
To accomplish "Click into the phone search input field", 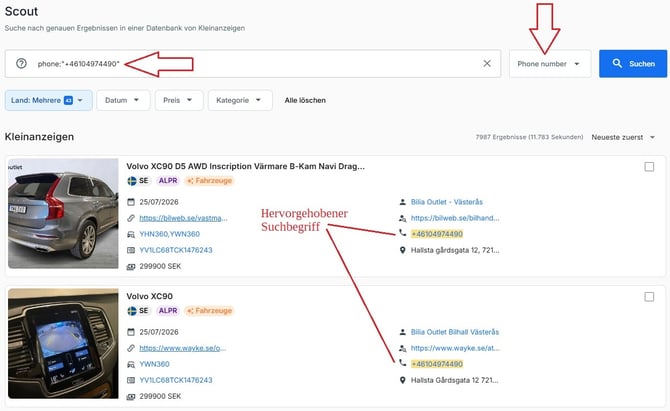I will (x=253, y=64).
